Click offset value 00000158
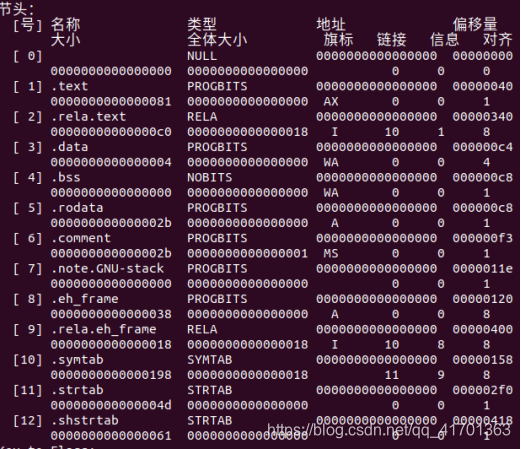This screenshot has width=521, height=449. [x=483, y=360]
